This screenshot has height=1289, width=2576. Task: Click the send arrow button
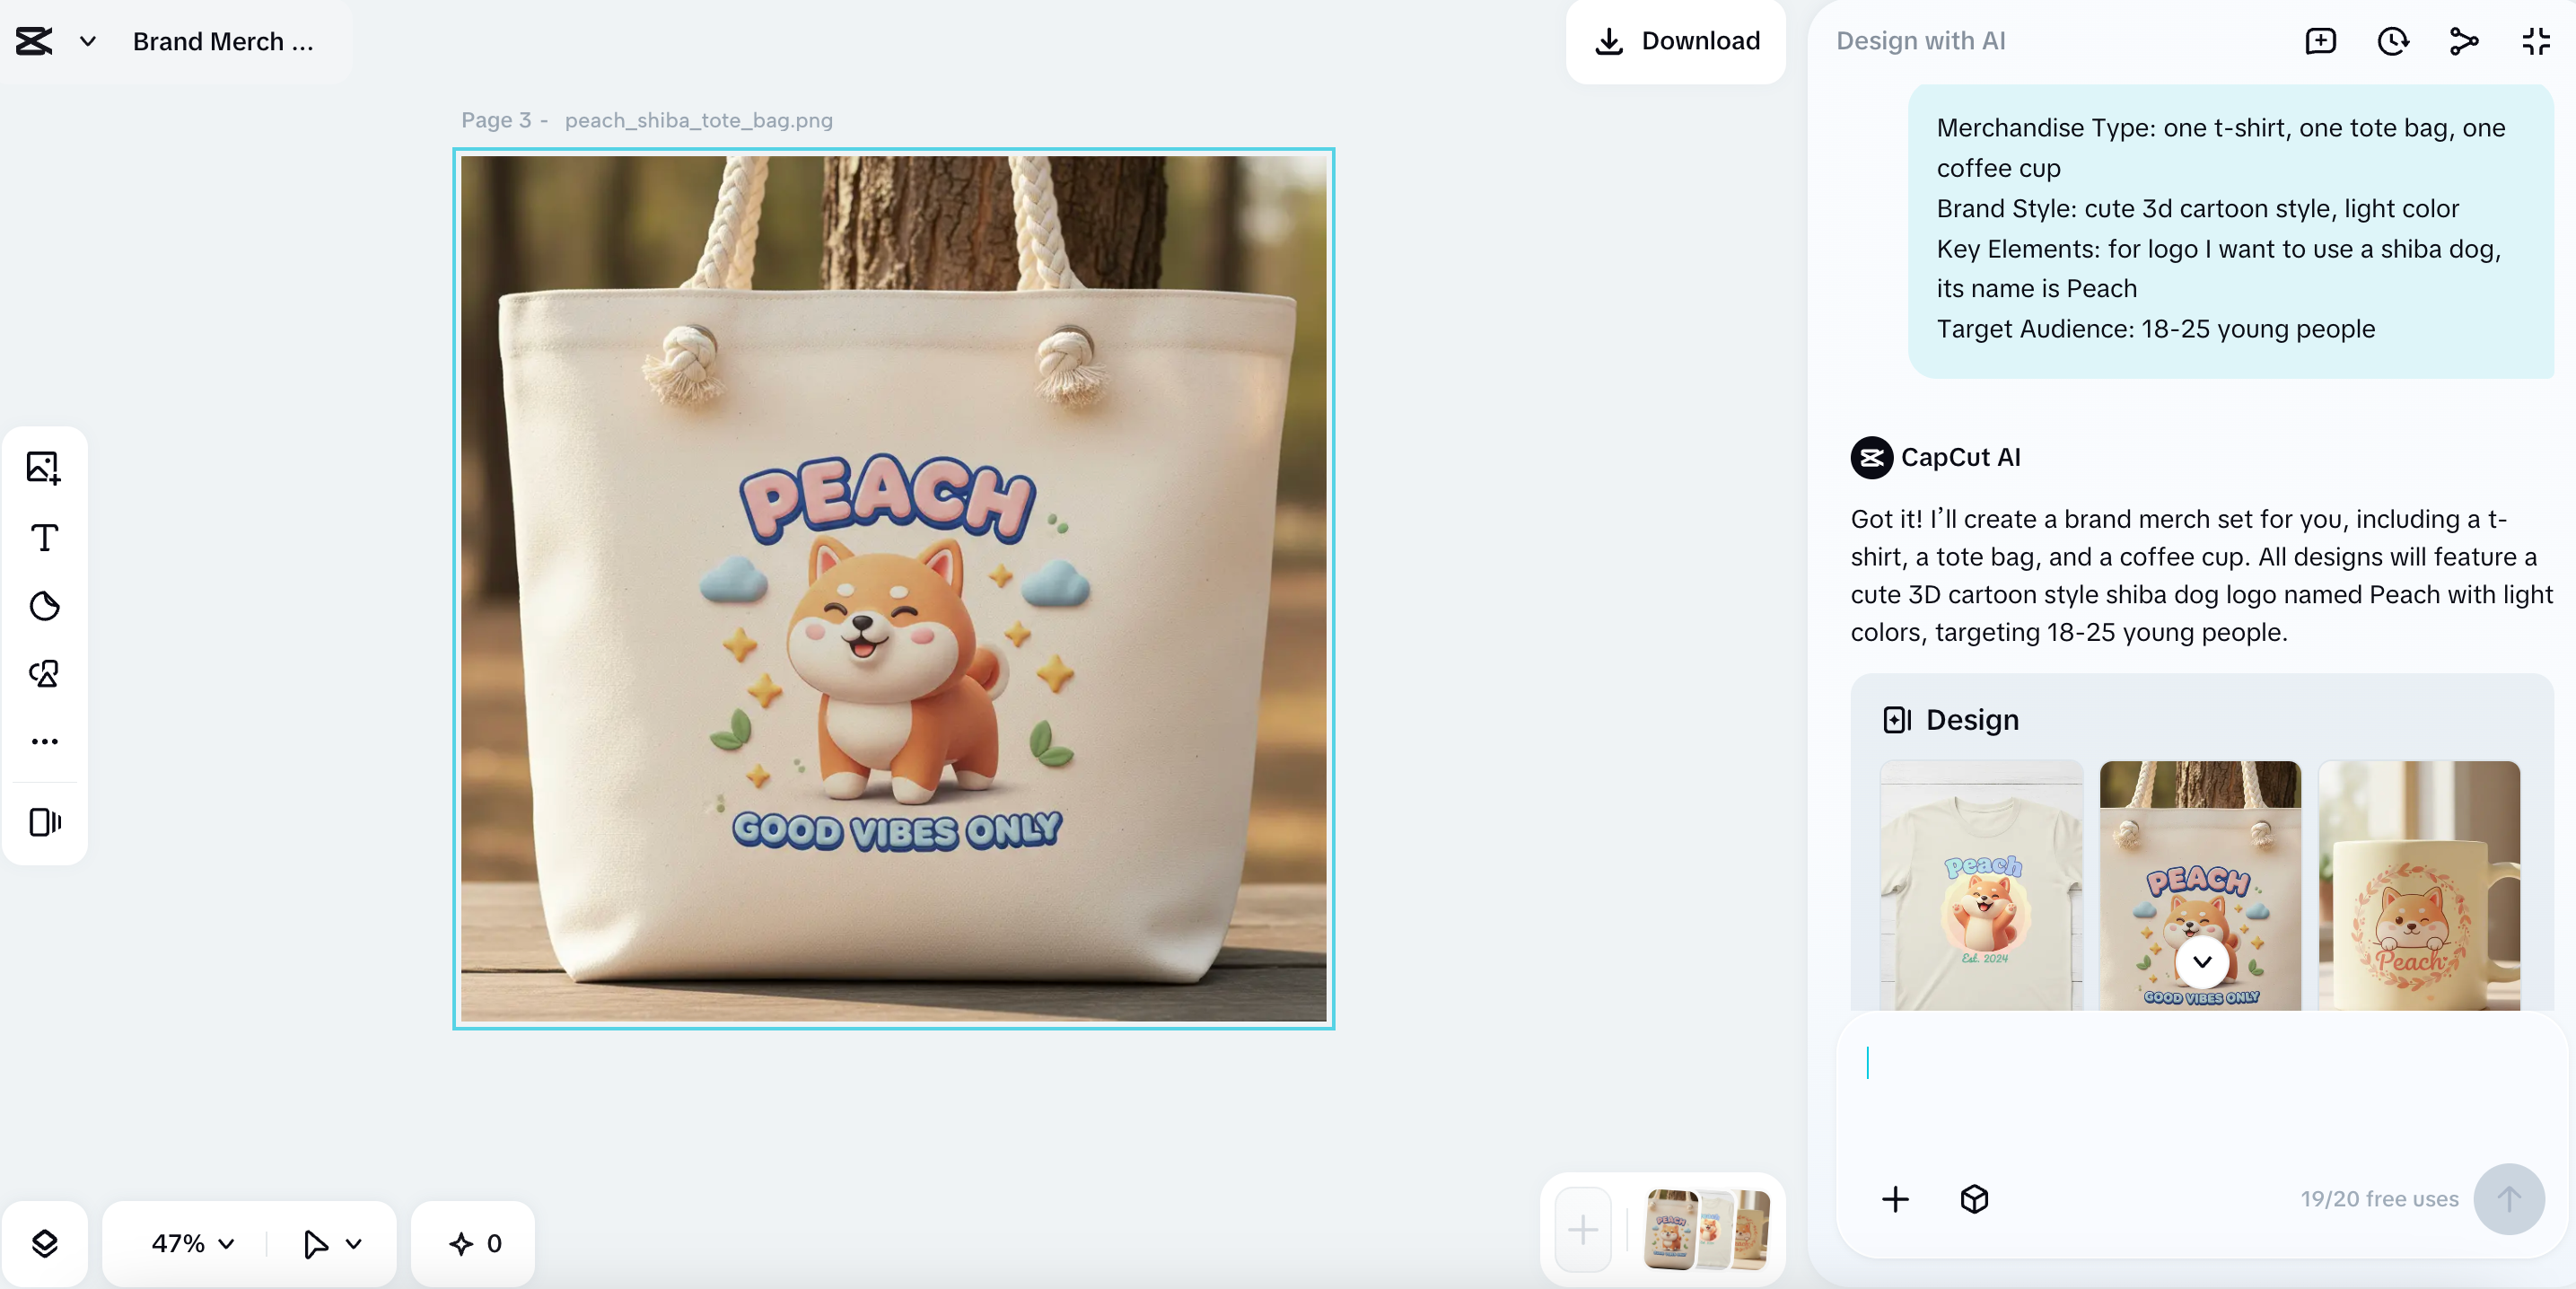(2508, 1198)
